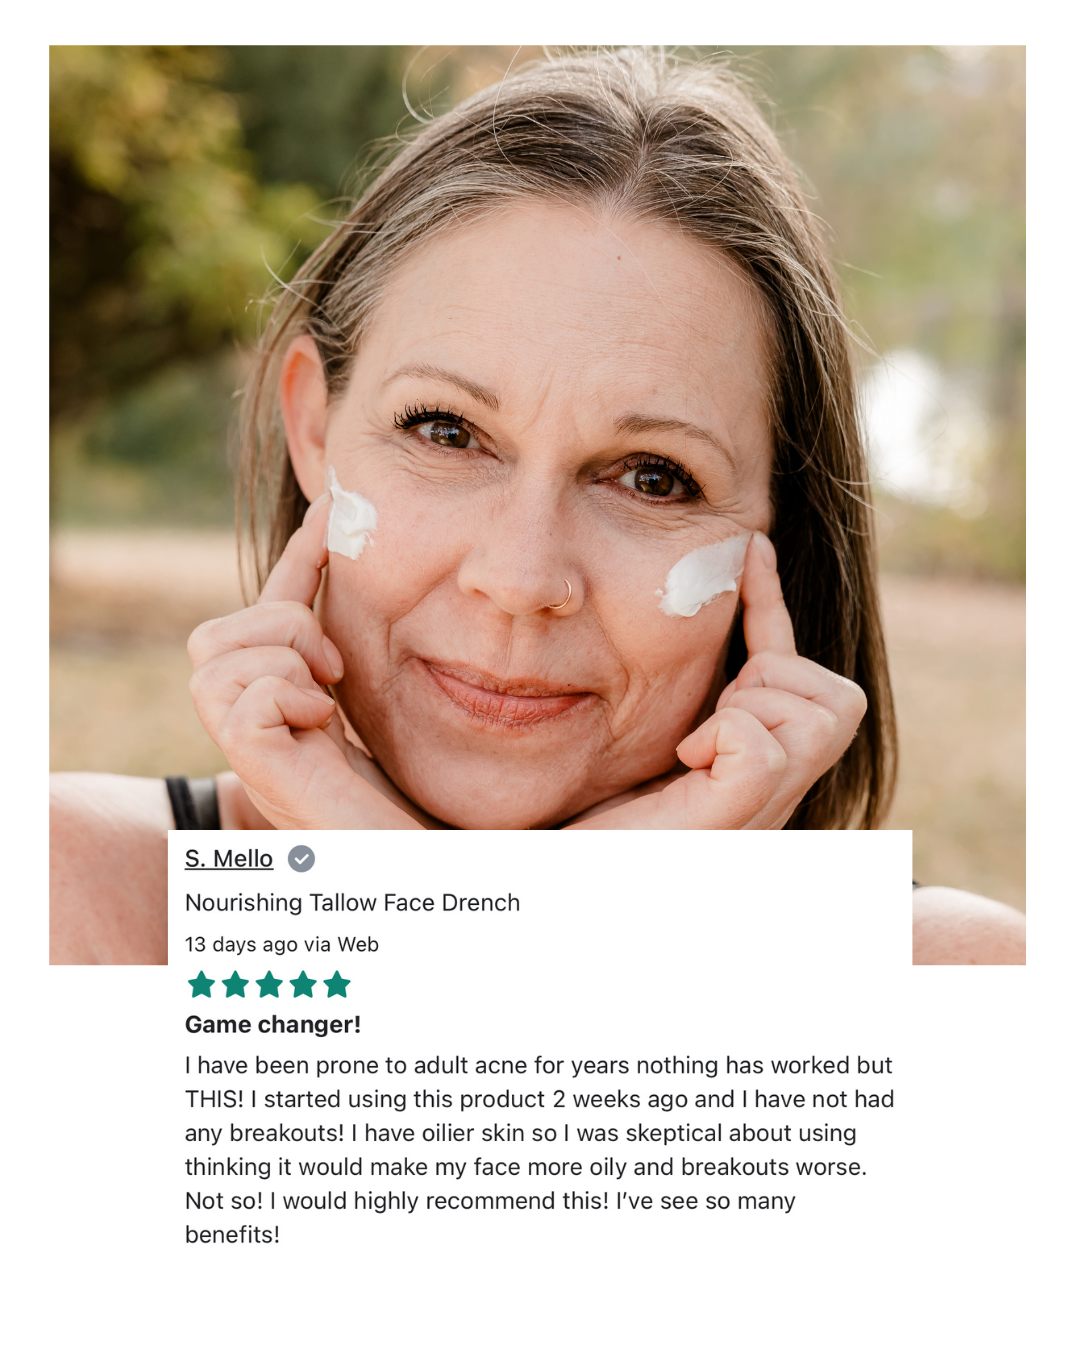Click the cream smear under her right-side eye
This screenshot has height=1350, width=1080.
coord(702,577)
